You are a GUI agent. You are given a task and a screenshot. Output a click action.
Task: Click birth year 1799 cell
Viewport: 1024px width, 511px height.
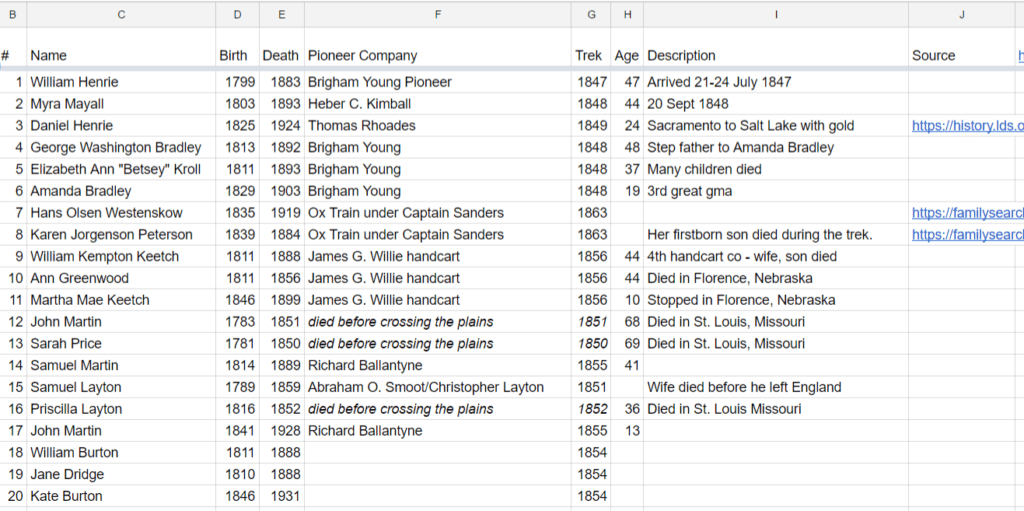[x=238, y=82]
